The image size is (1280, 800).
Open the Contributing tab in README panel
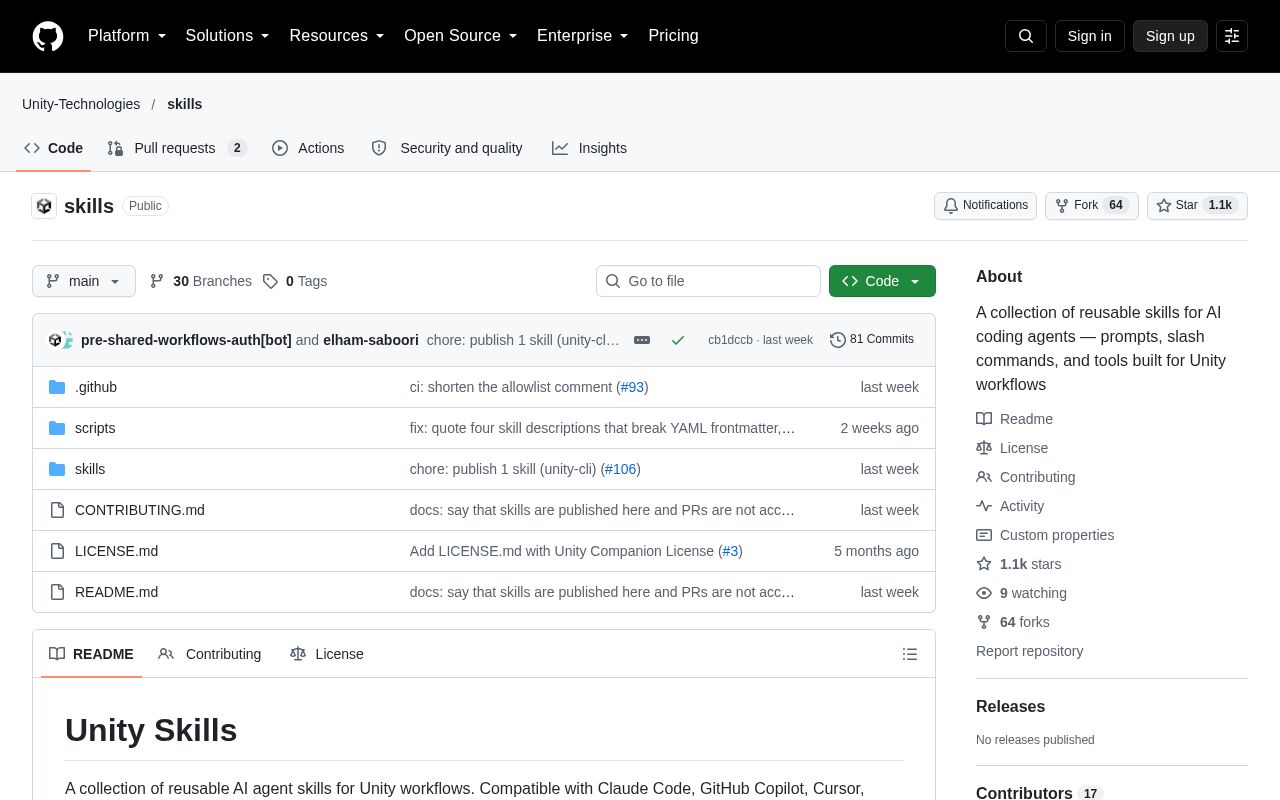[x=210, y=654]
